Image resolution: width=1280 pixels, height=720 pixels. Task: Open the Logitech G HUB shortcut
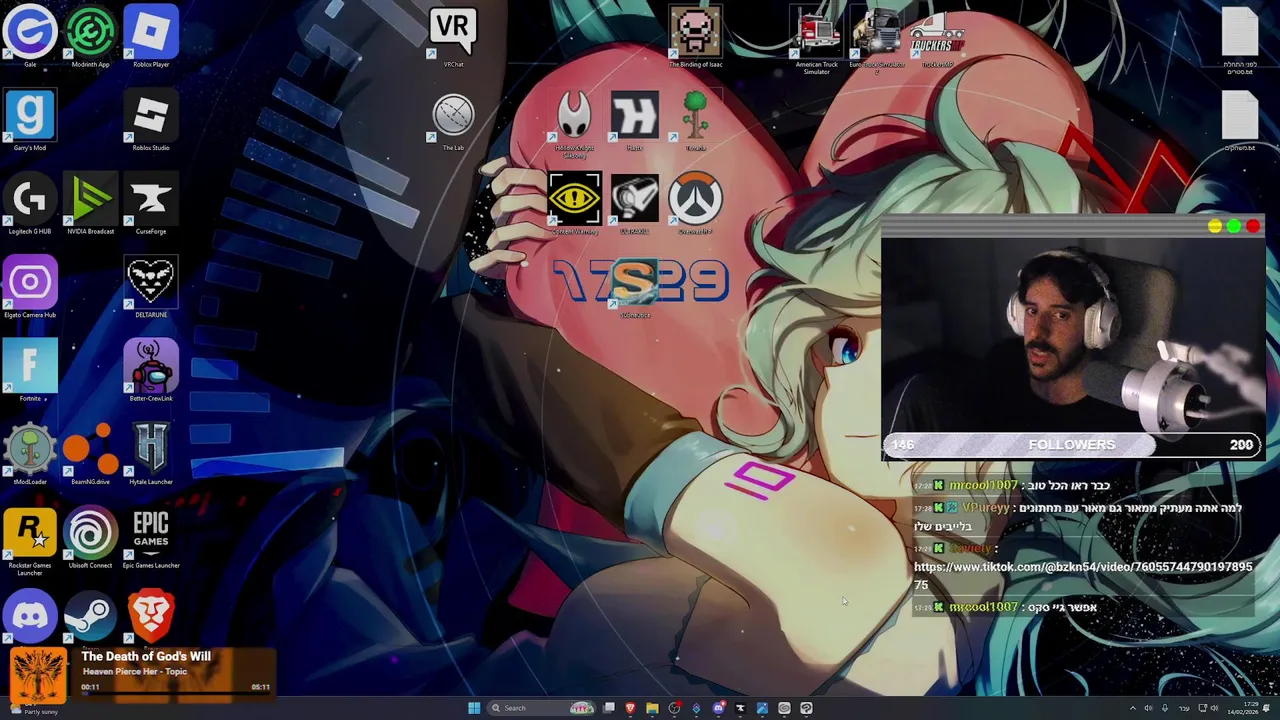[x=30, y=203]
